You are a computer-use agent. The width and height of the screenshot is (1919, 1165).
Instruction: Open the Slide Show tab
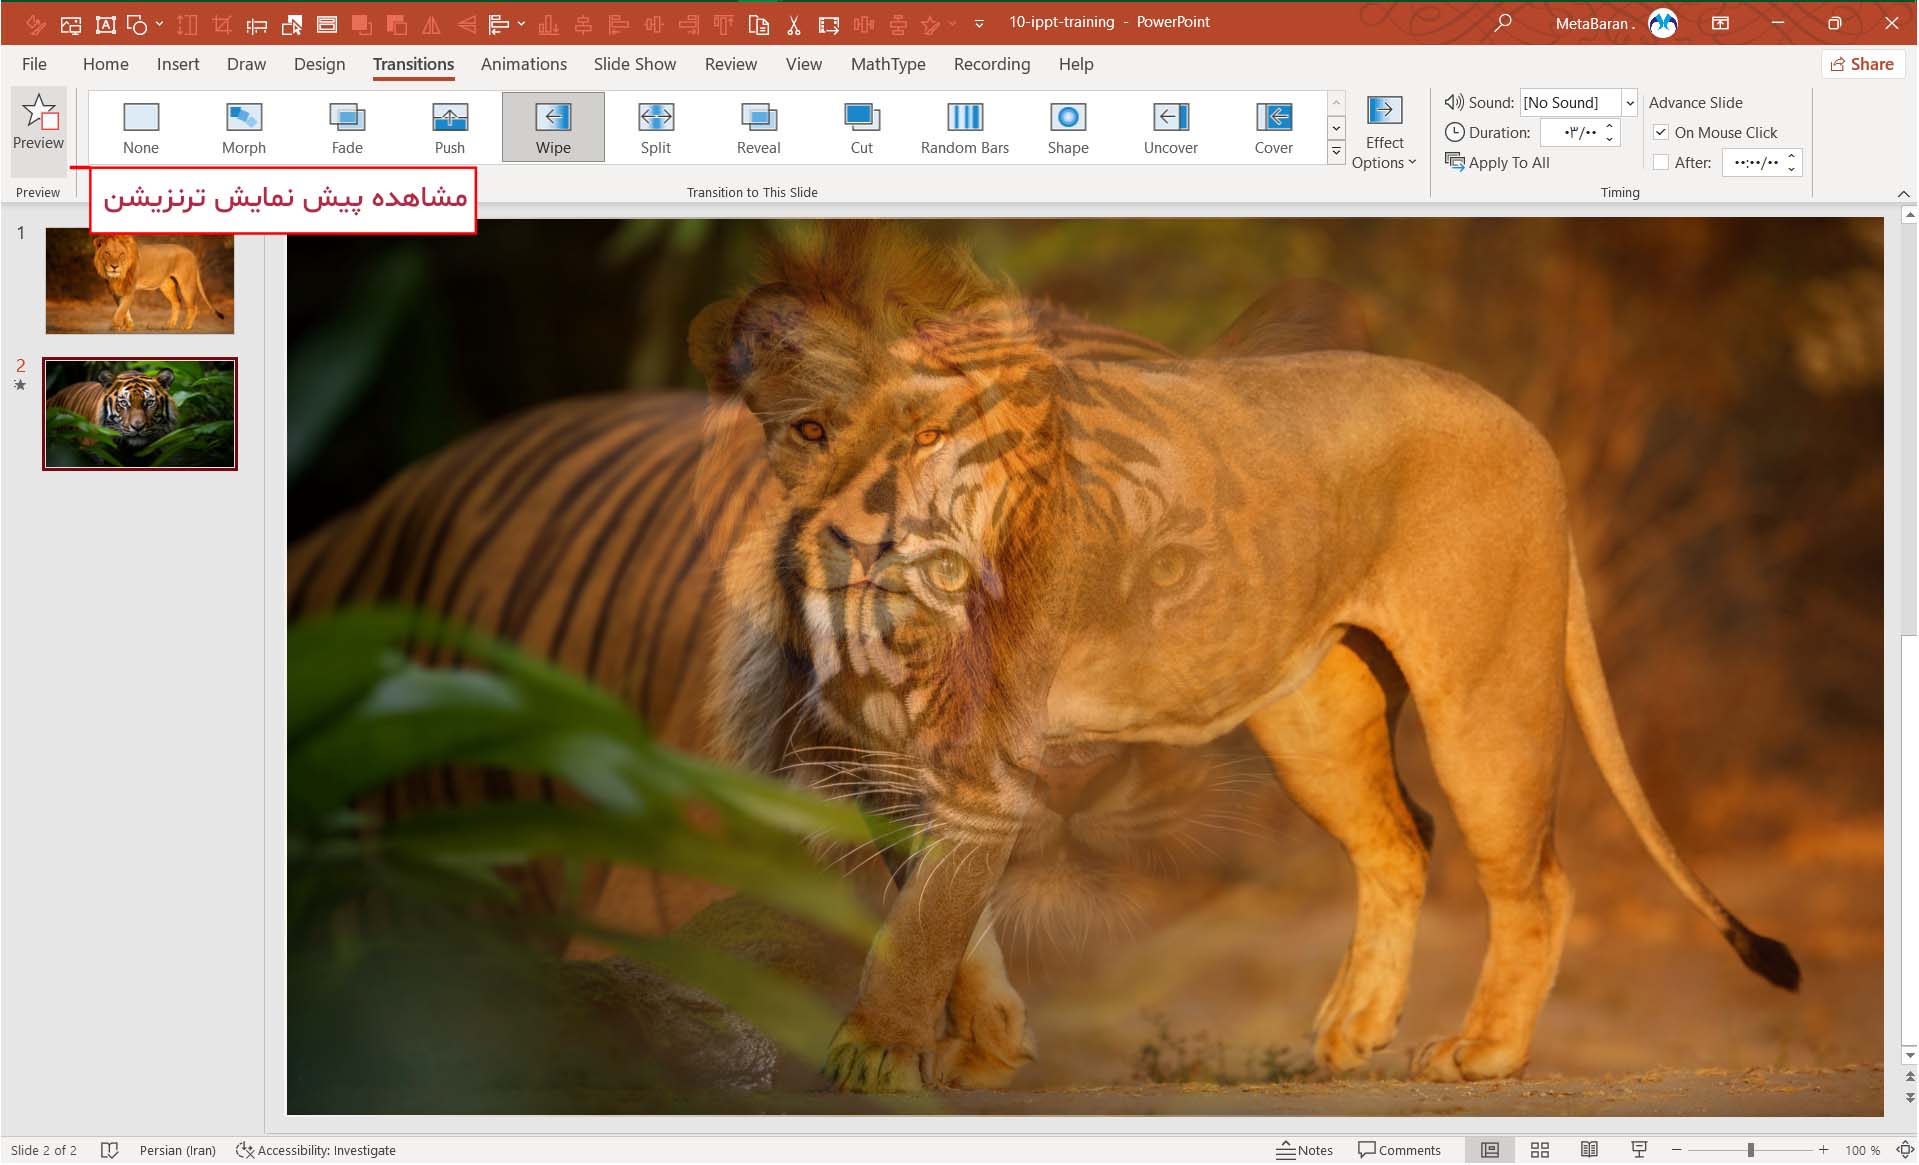point(634,64)
